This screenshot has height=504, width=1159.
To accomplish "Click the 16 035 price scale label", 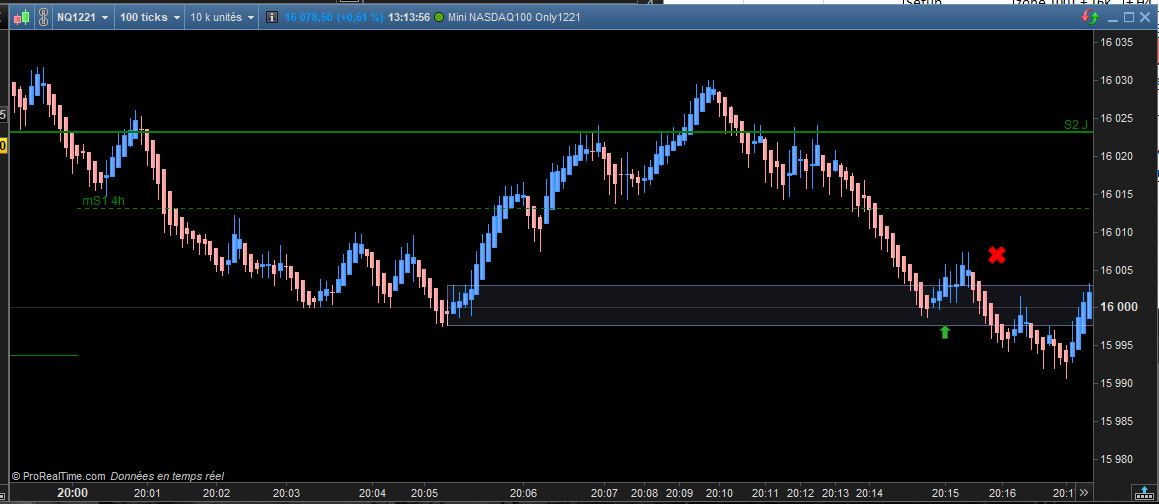I will click(1117, 42).
